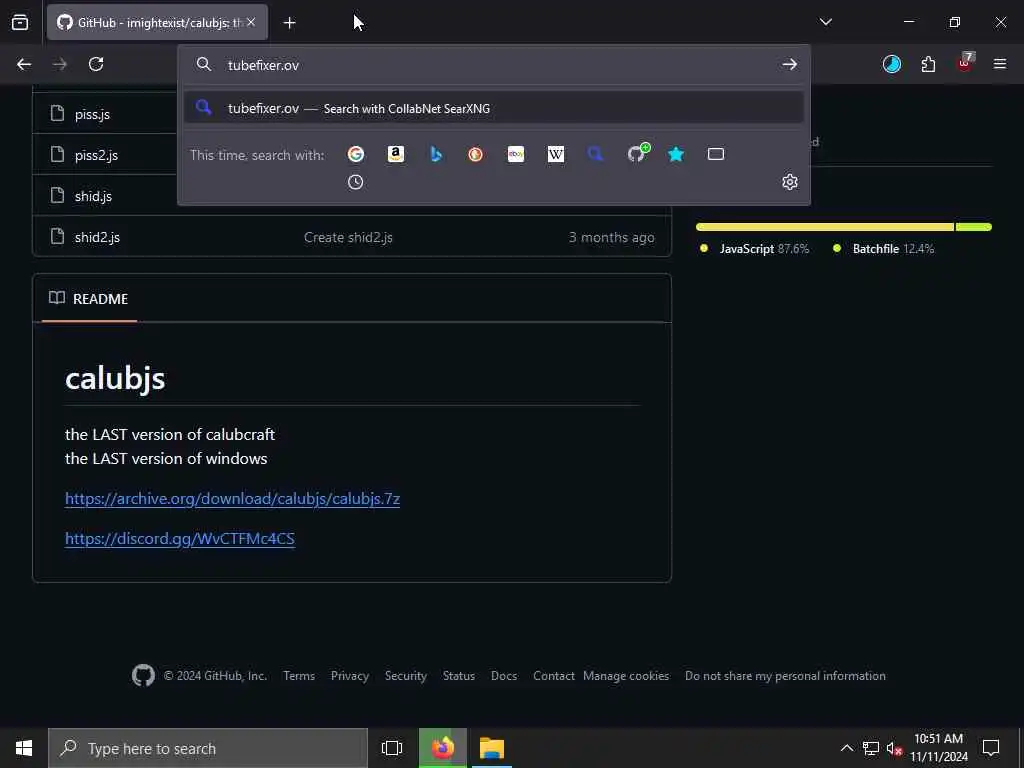
Task: Open shid2.js file
Action: pyautogui.click(x=97, y=237)
